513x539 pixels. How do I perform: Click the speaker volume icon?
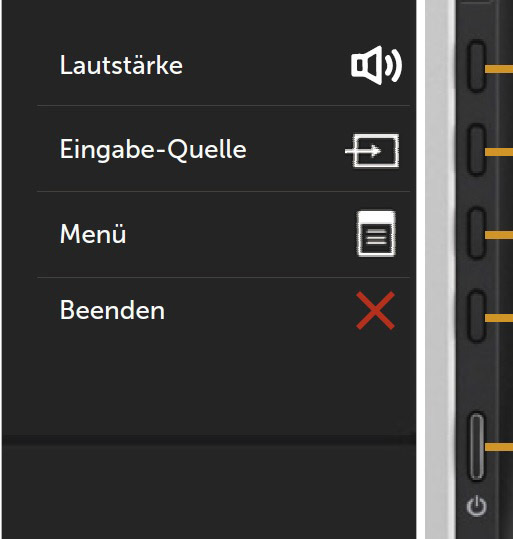point(376,65)
